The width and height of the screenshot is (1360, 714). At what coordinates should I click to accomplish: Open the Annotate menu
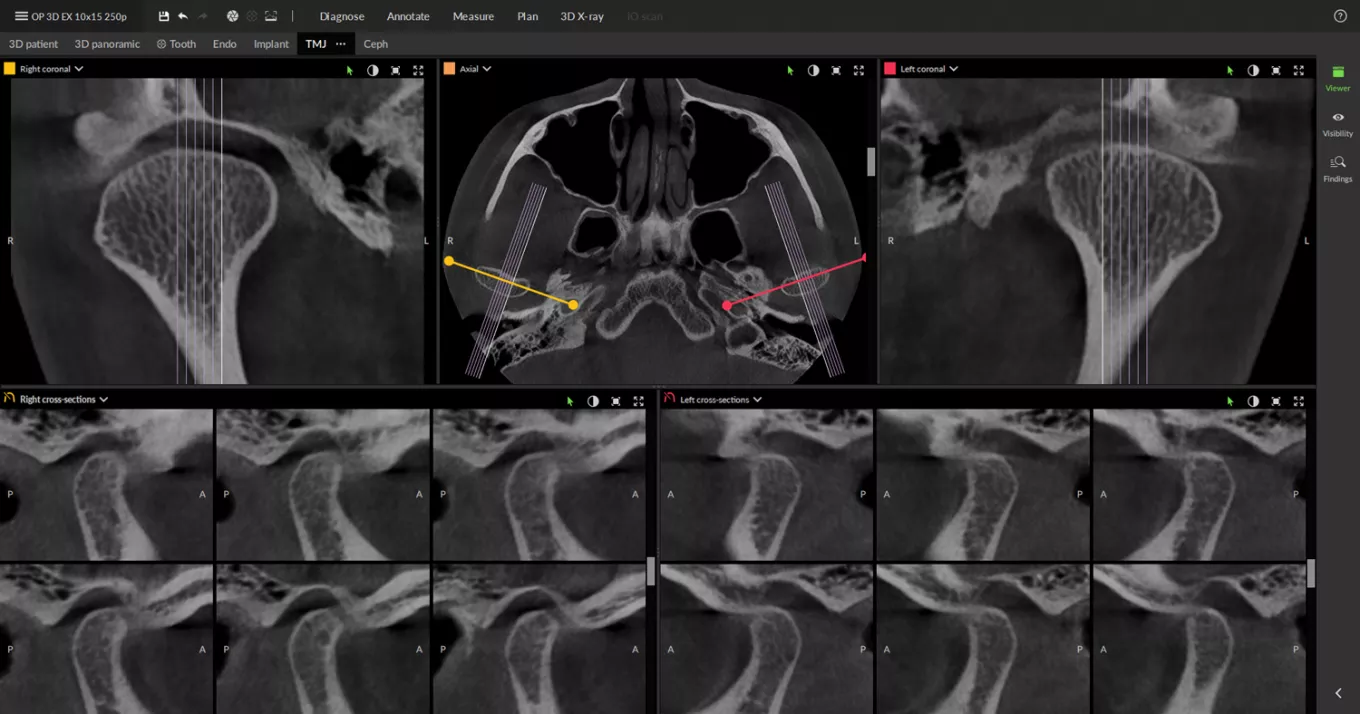[408, 16]
